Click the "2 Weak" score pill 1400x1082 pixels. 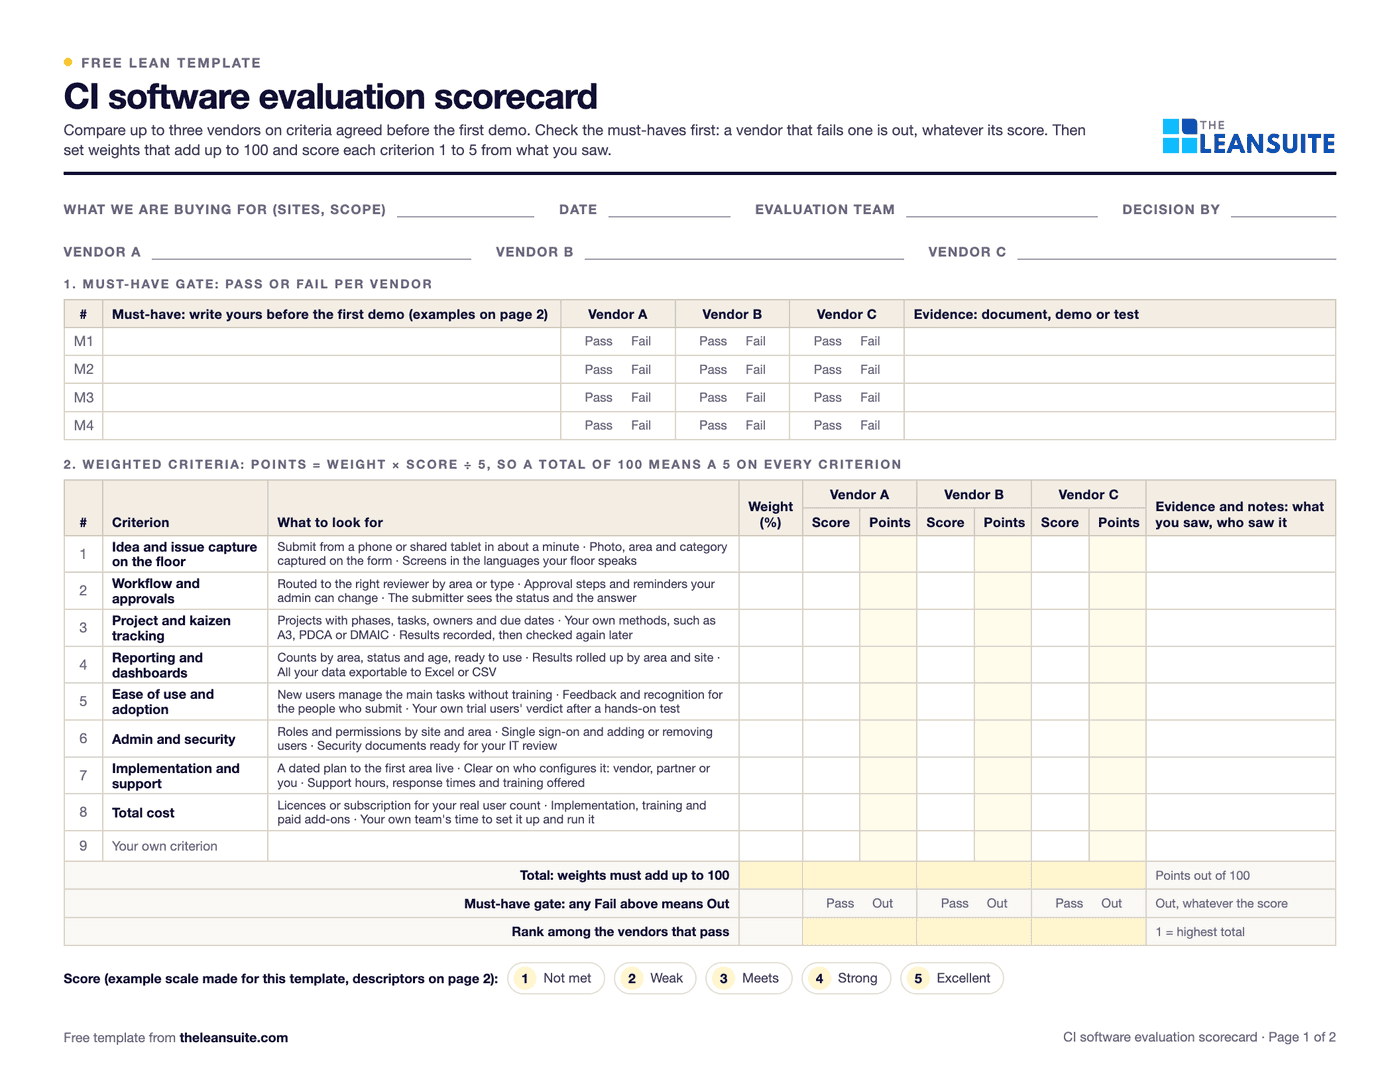655,979
